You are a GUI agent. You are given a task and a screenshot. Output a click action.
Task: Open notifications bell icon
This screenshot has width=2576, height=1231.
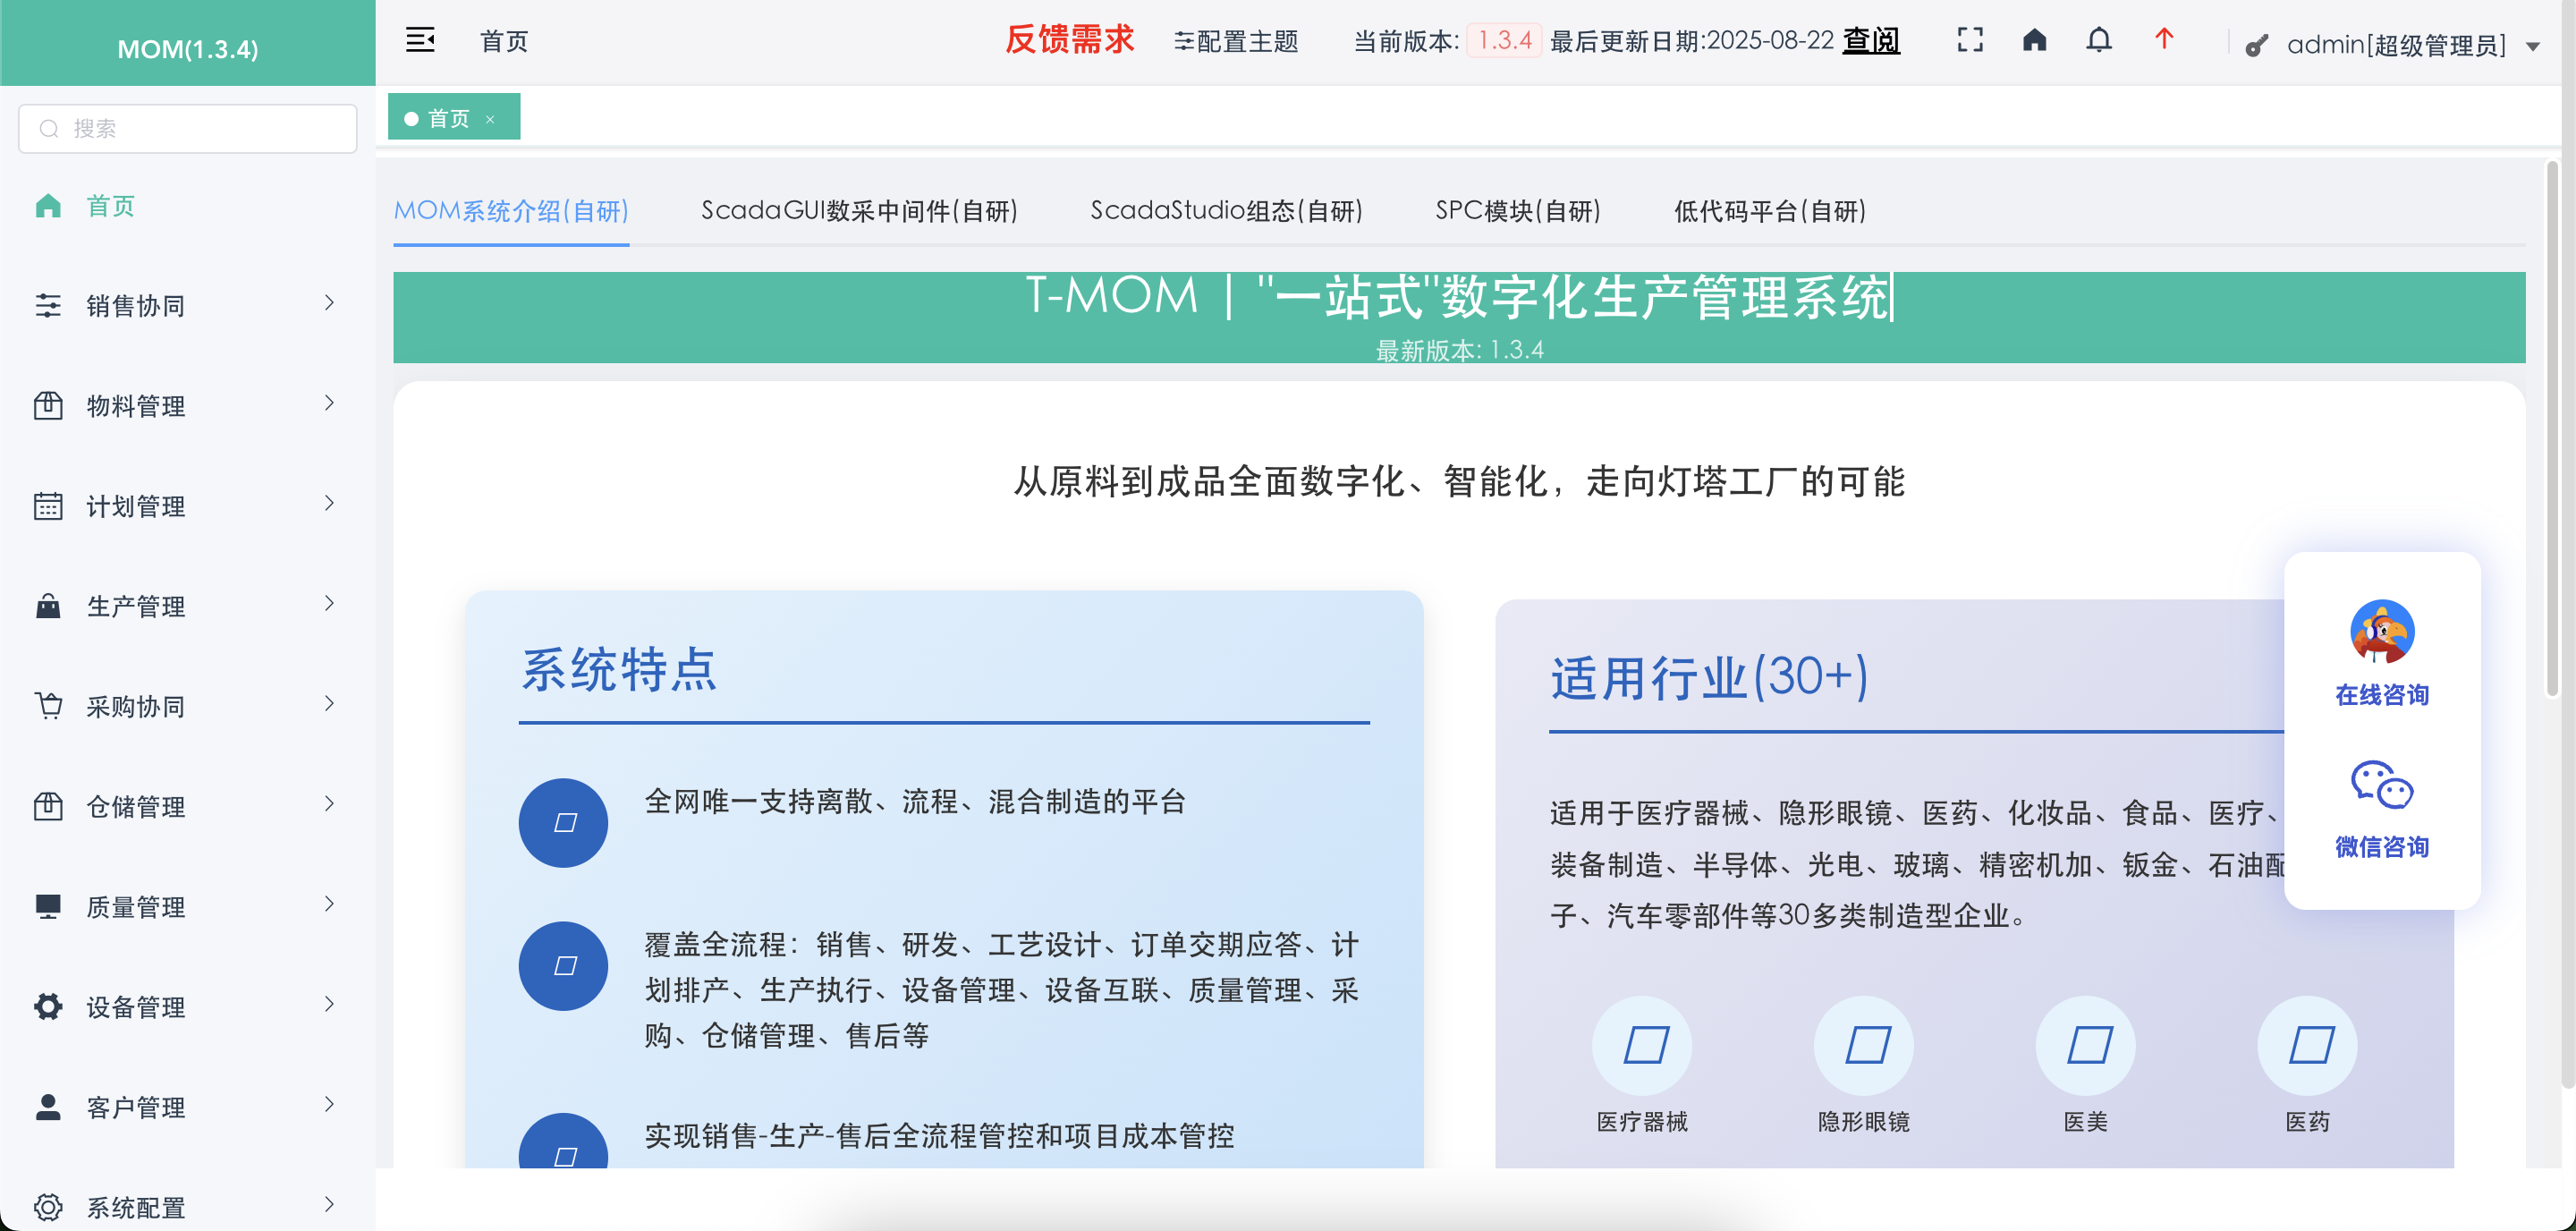(2099, 40)
